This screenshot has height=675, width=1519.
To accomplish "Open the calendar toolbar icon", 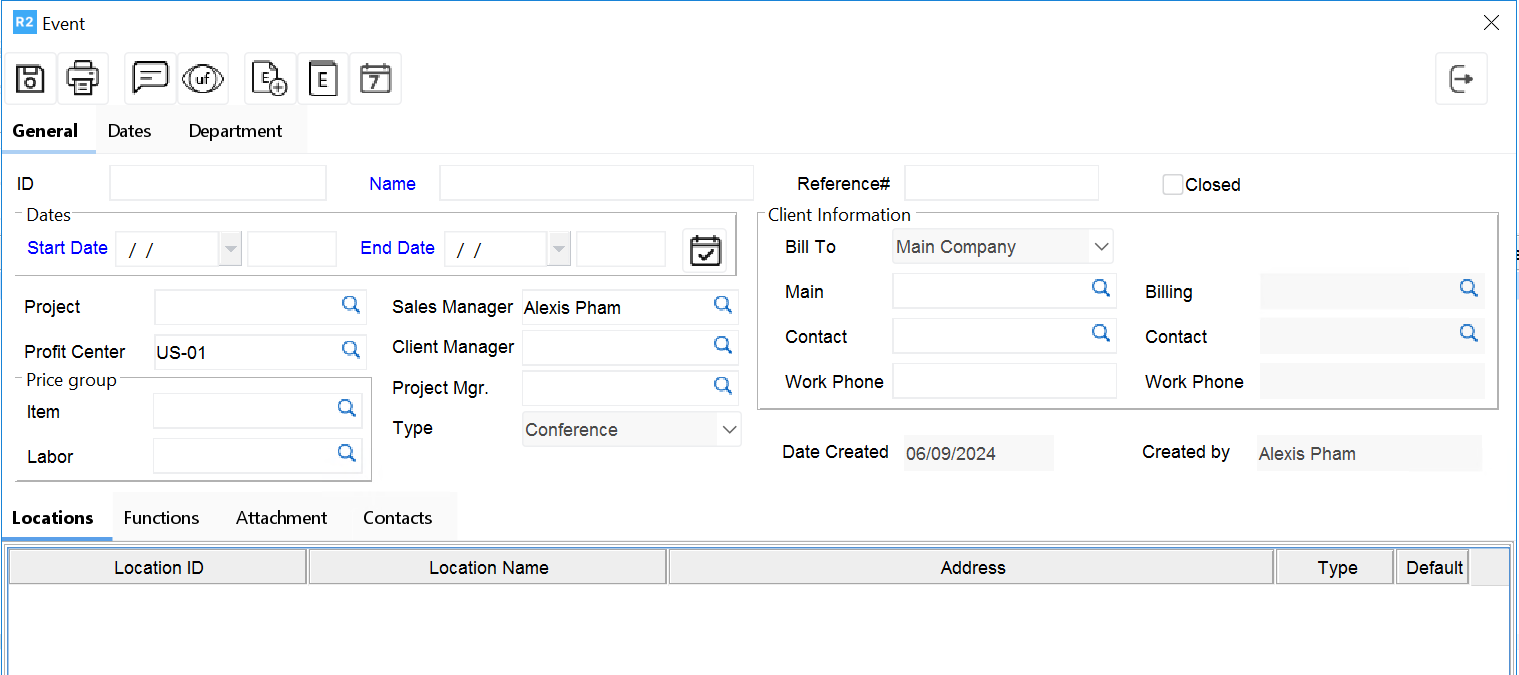I will point(375,79).
